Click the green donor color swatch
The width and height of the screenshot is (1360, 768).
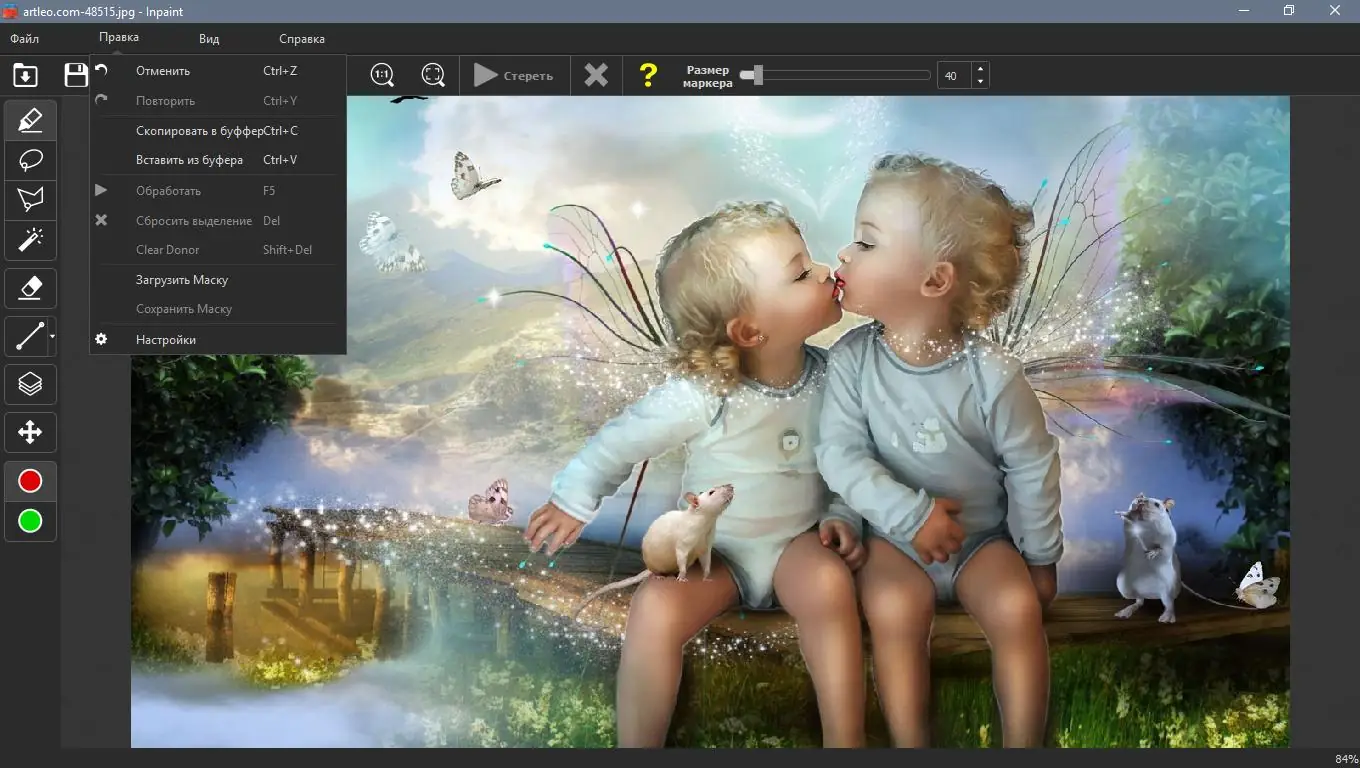30,520
